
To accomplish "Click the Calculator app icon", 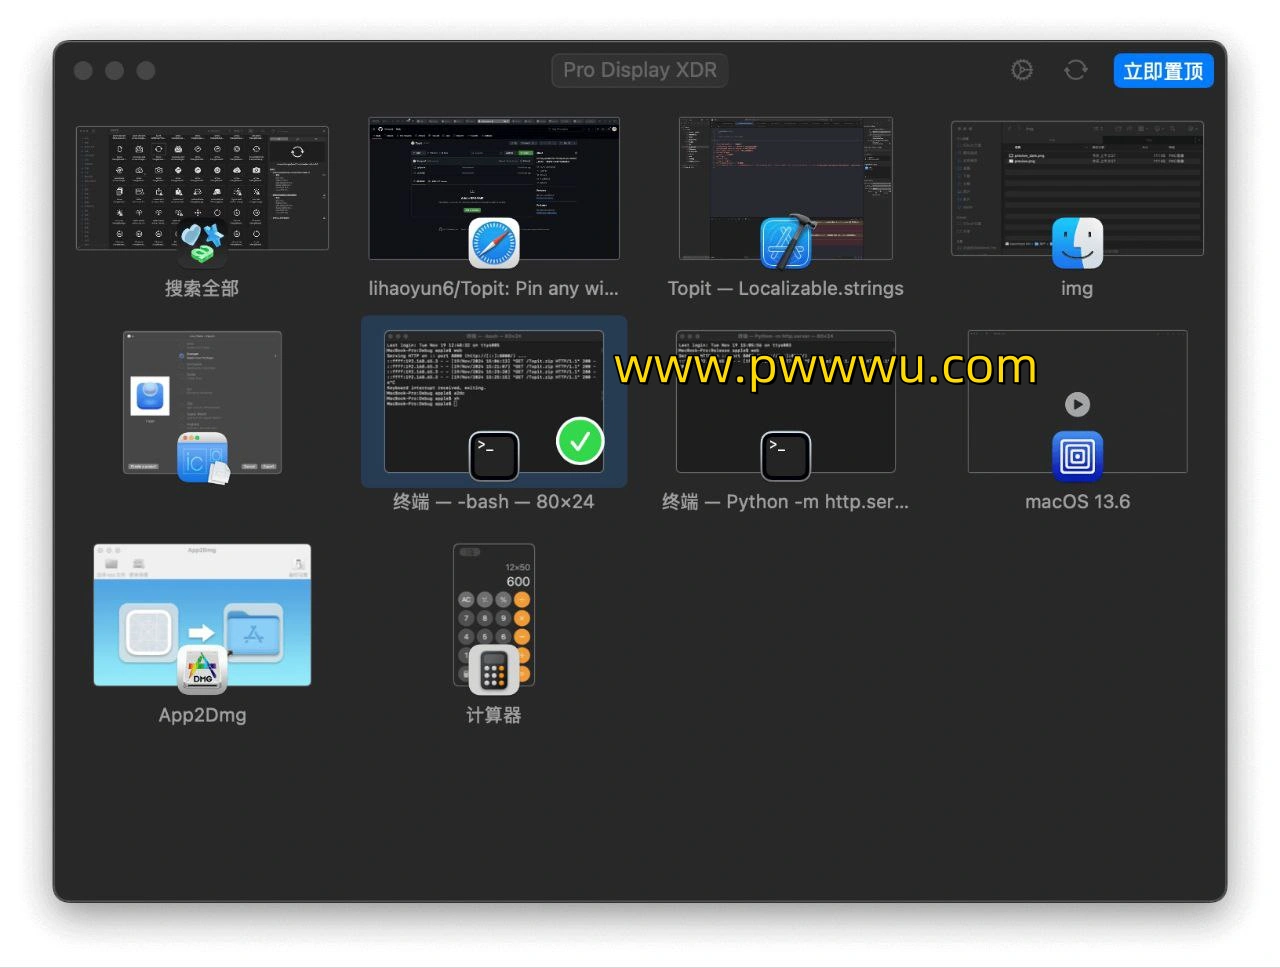I will 494,670.
